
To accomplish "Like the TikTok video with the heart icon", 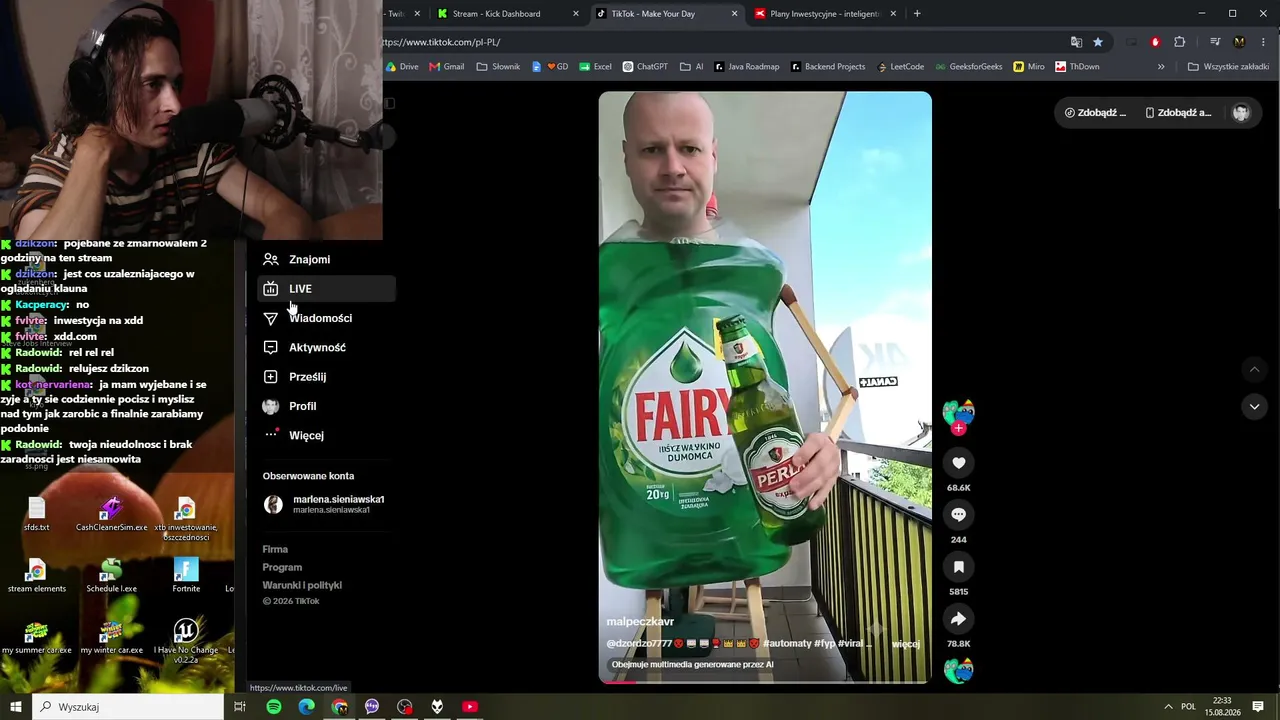I will coord(958,463).
